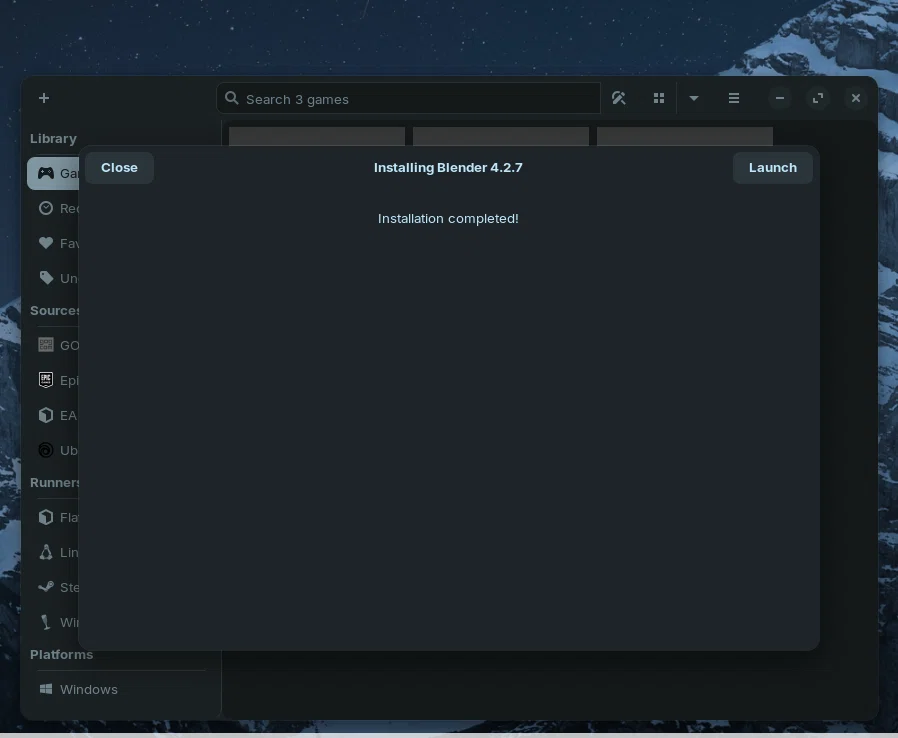
Task: Select the Flatpak runner icon
Action: [46, 518]
